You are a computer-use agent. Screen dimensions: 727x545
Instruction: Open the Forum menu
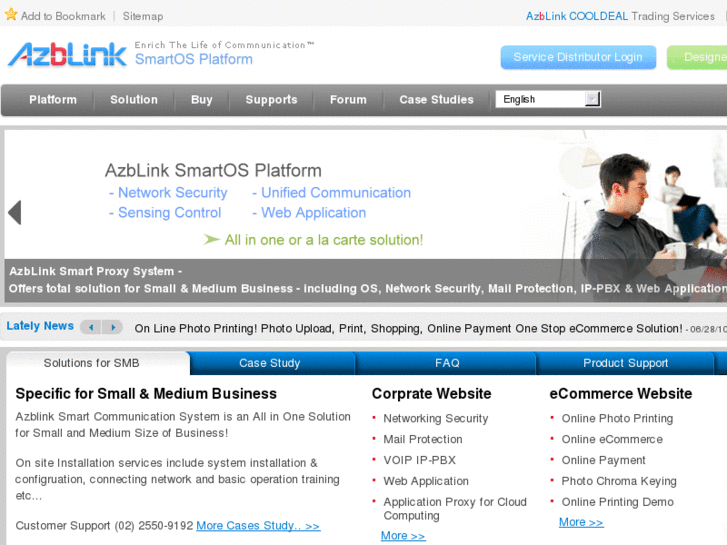coord(348,100)
